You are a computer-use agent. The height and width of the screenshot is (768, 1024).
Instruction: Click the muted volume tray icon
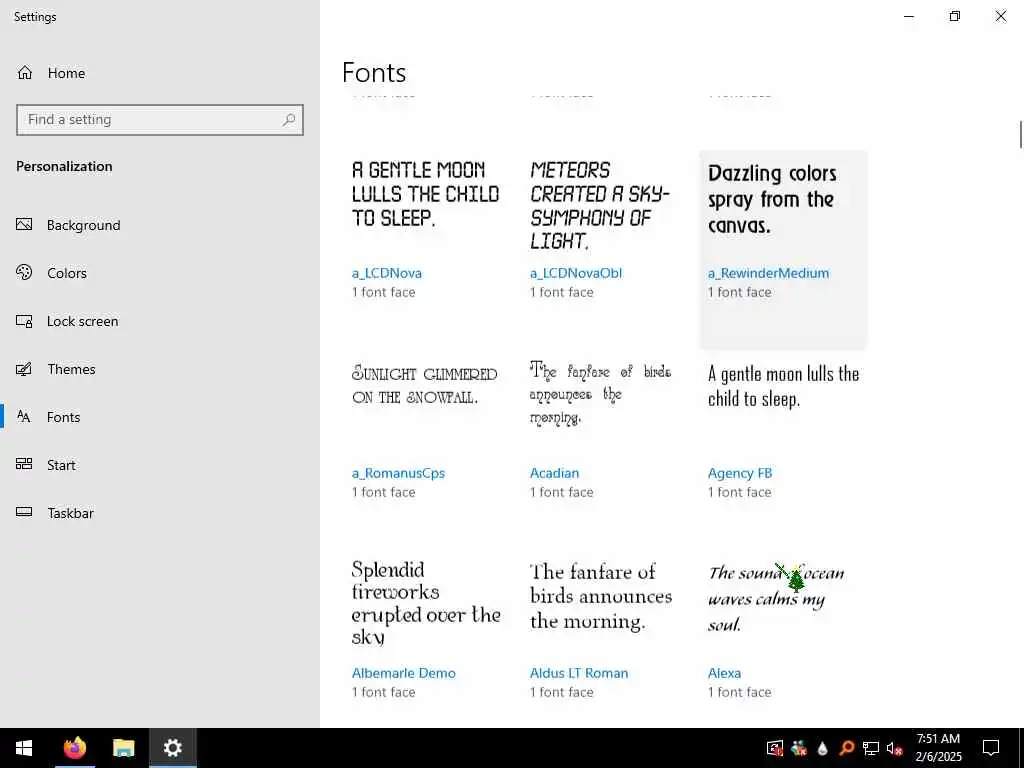pos(895,748)
